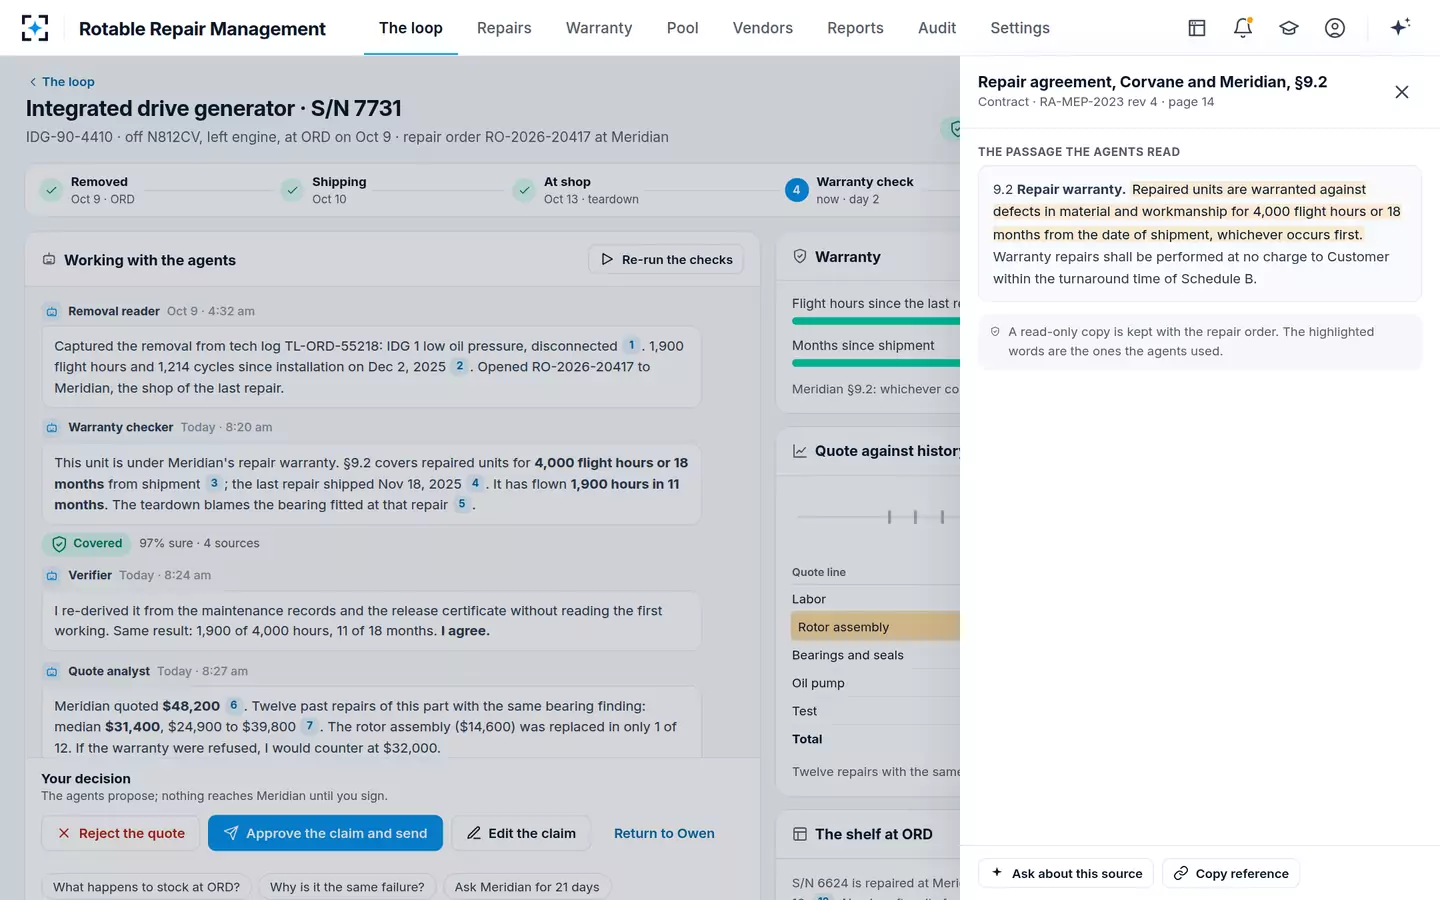Reject the quote
The width and height of the screenshot is (1440, 900).
(x=121, y=833)
